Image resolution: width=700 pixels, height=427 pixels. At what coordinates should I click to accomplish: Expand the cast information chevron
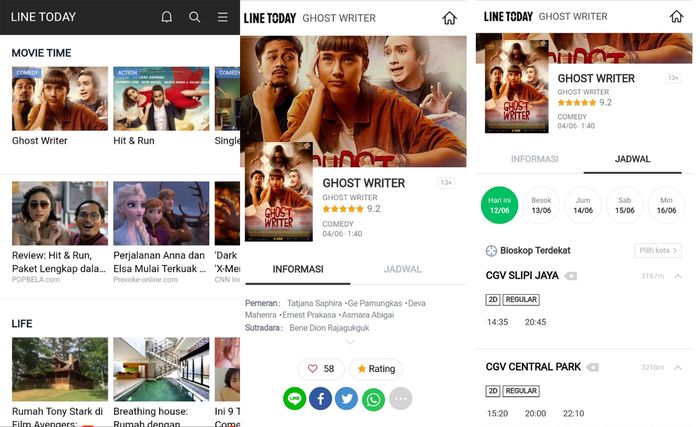tap(350, 342)
